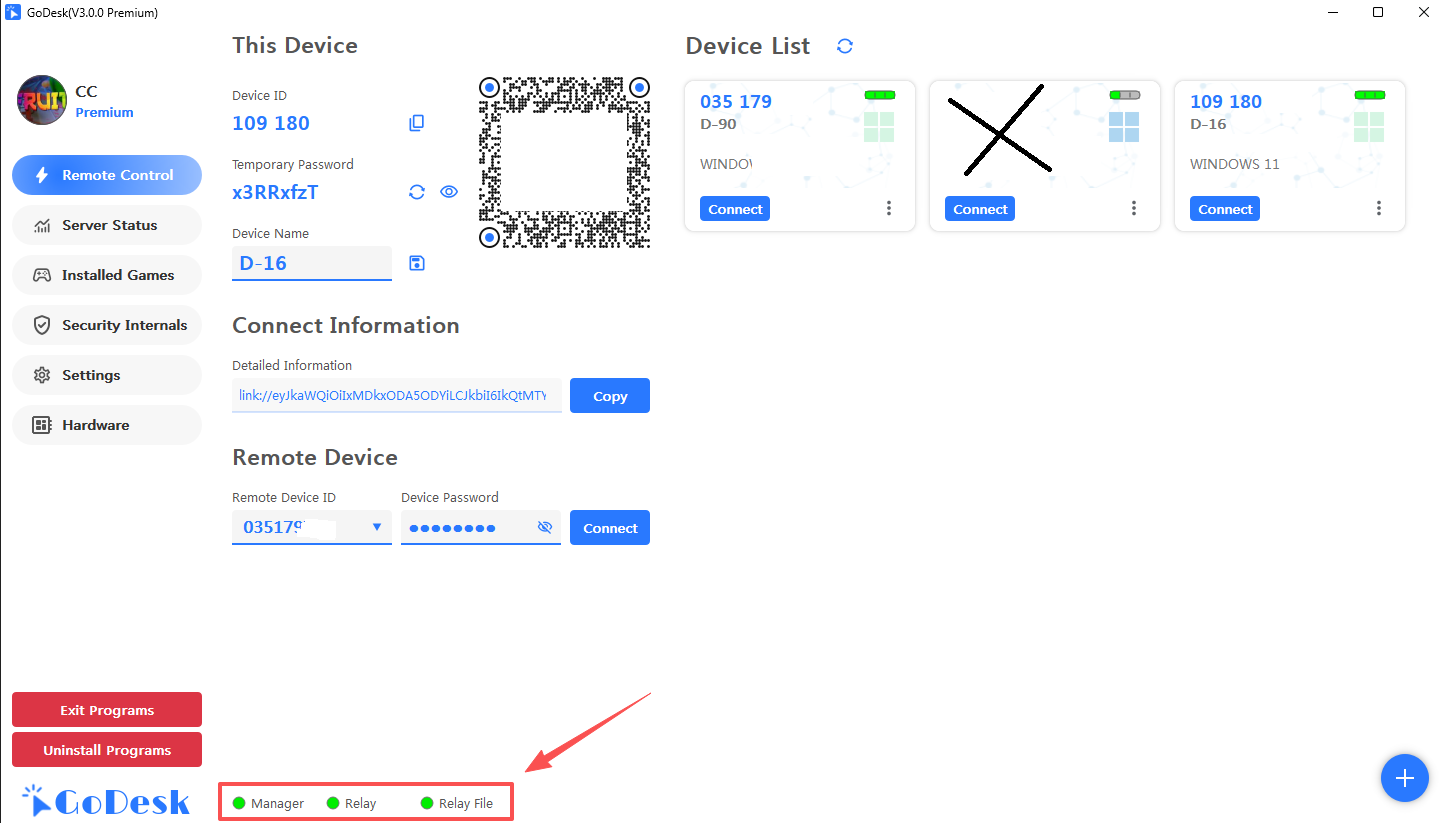Viewport: 1442px width, 823px height.
Task: Open more options for device 035 179
Action: pos(889,208)
